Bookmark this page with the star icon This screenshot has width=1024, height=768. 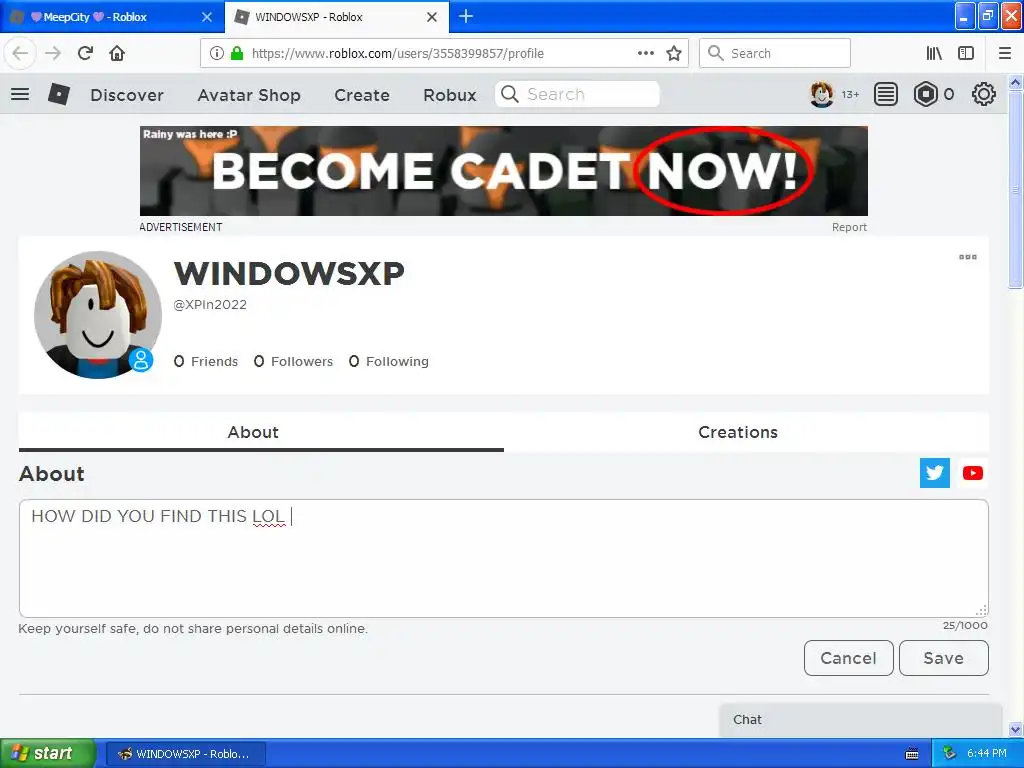674,53
